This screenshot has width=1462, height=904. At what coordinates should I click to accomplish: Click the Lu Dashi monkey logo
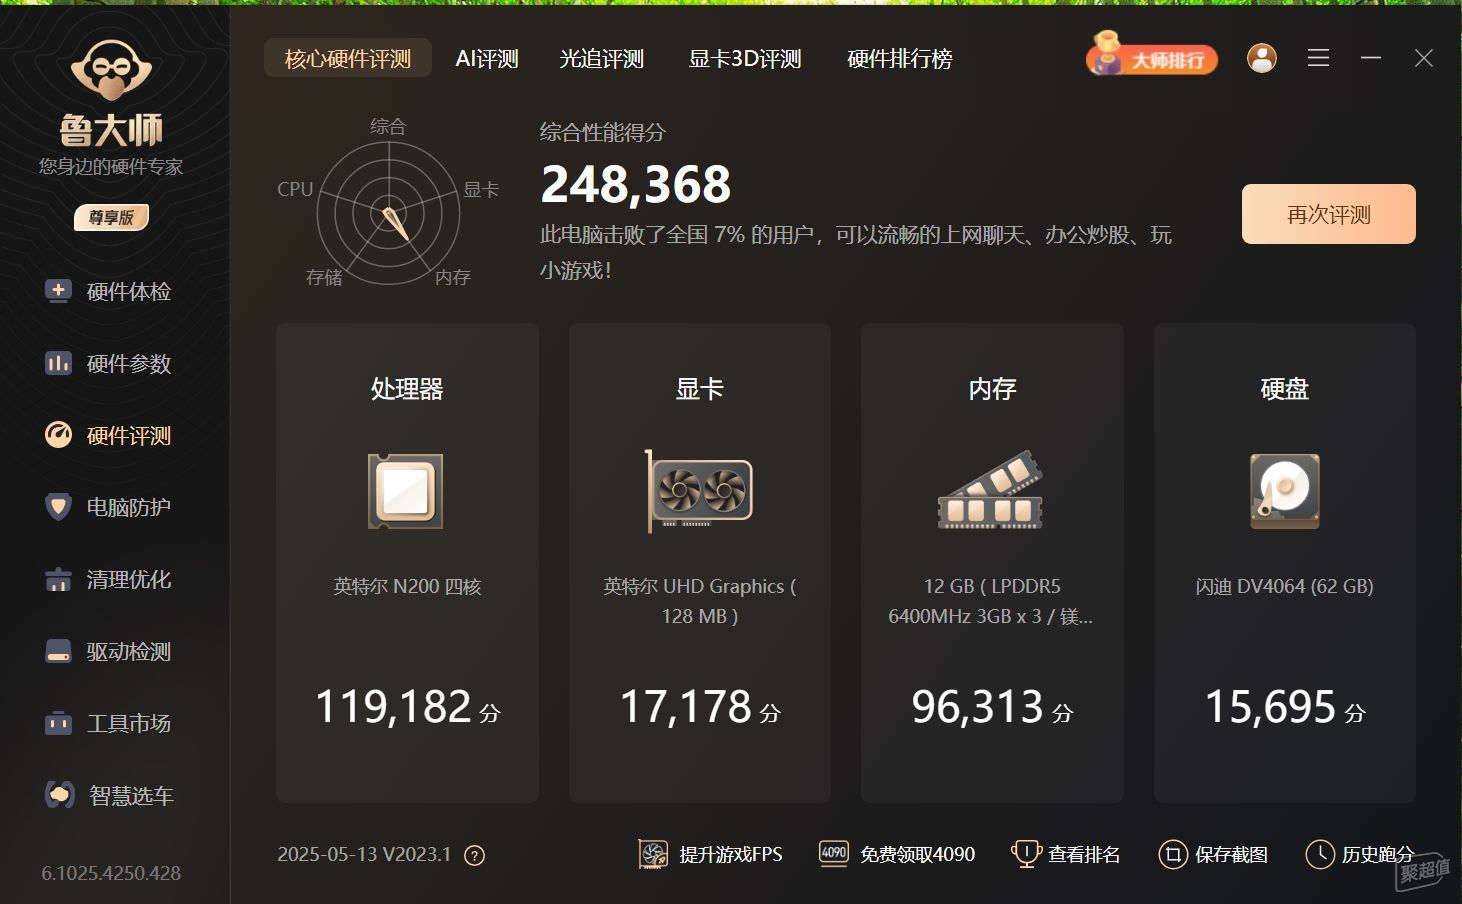tap(111, 70)
